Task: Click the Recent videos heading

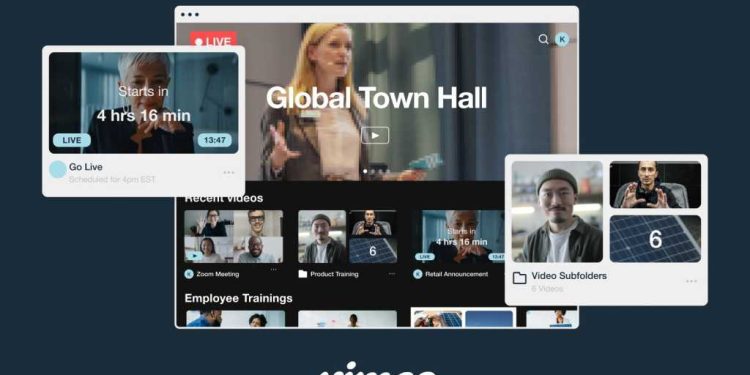Action: [224, 198]
